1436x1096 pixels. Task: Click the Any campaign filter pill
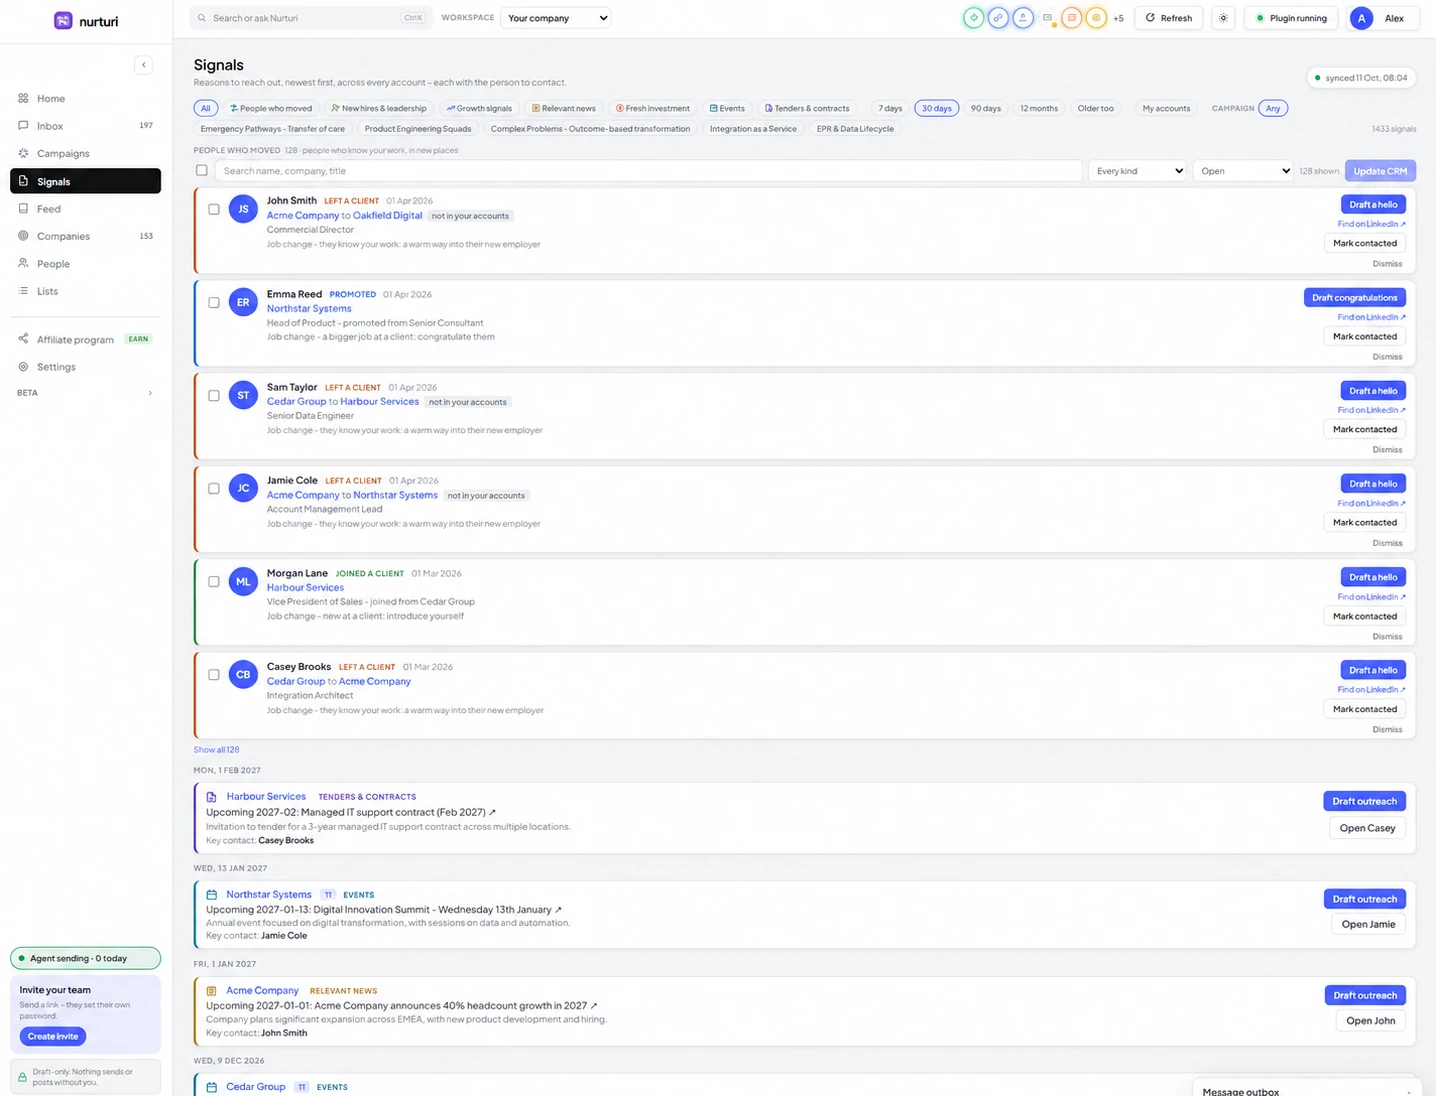[x=1273, y=108]
